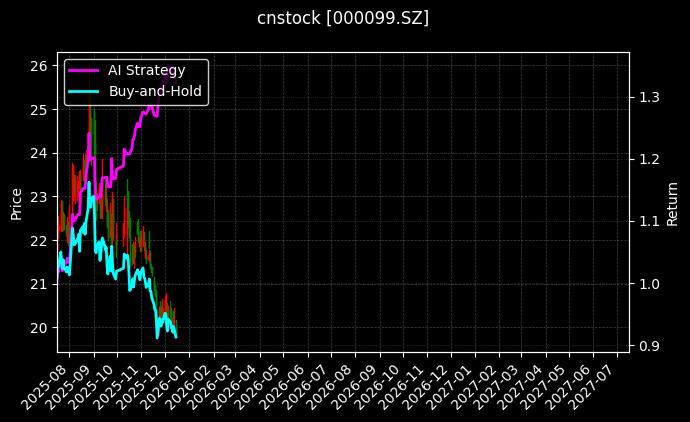
Task: Click the chart title cnstock [000099.SZ]
Action: tap(343, 18)
